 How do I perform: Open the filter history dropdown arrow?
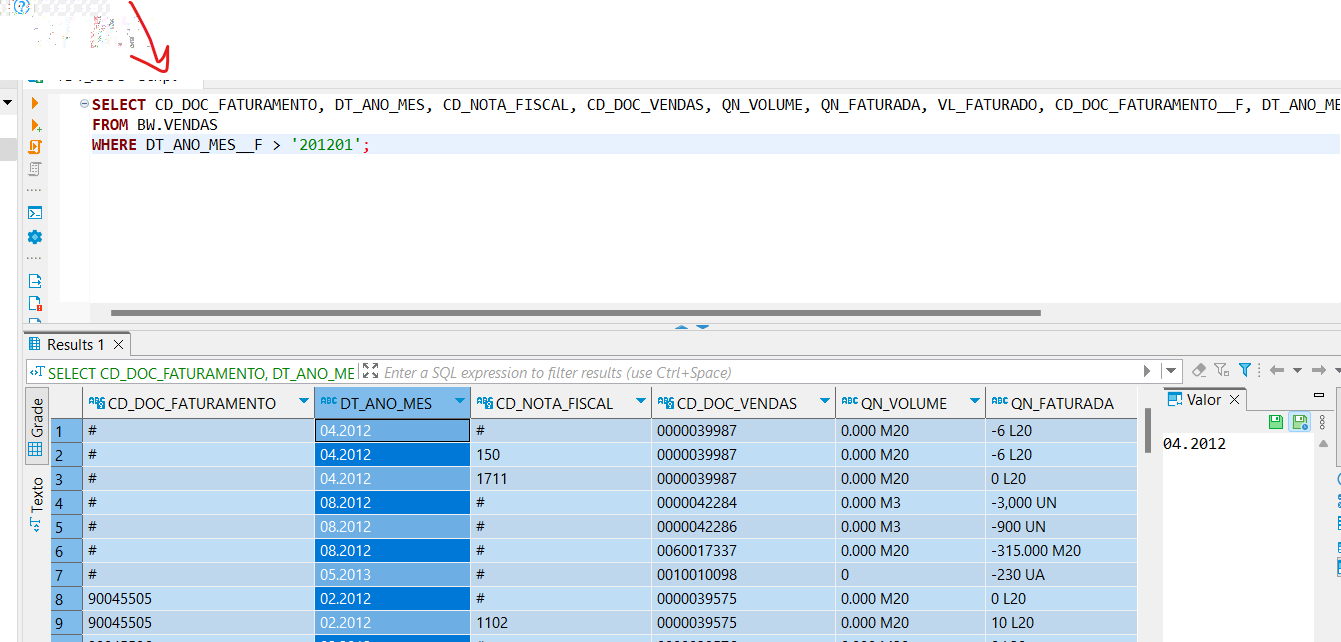[1172, 372]
